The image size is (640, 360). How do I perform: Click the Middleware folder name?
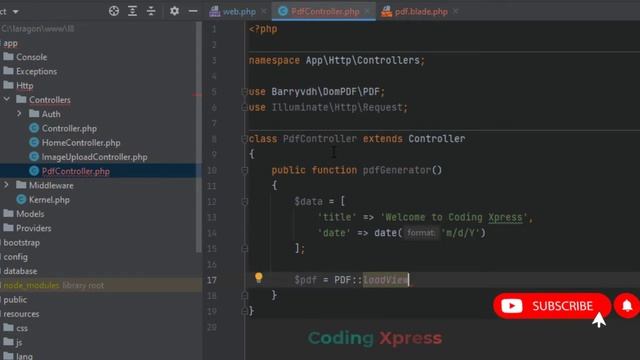[51, 185]
